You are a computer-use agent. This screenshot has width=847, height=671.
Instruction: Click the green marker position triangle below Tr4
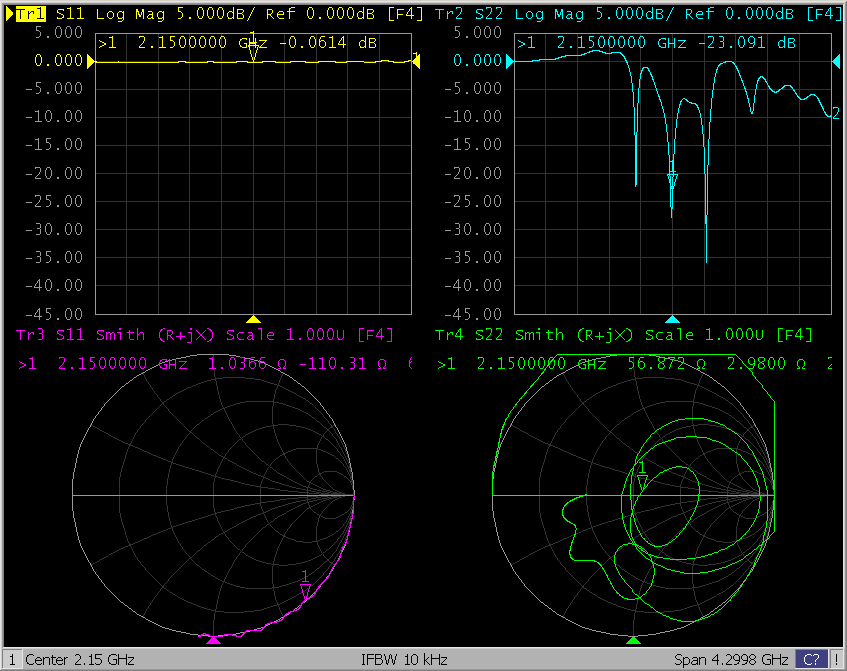[x=633, y=639]
